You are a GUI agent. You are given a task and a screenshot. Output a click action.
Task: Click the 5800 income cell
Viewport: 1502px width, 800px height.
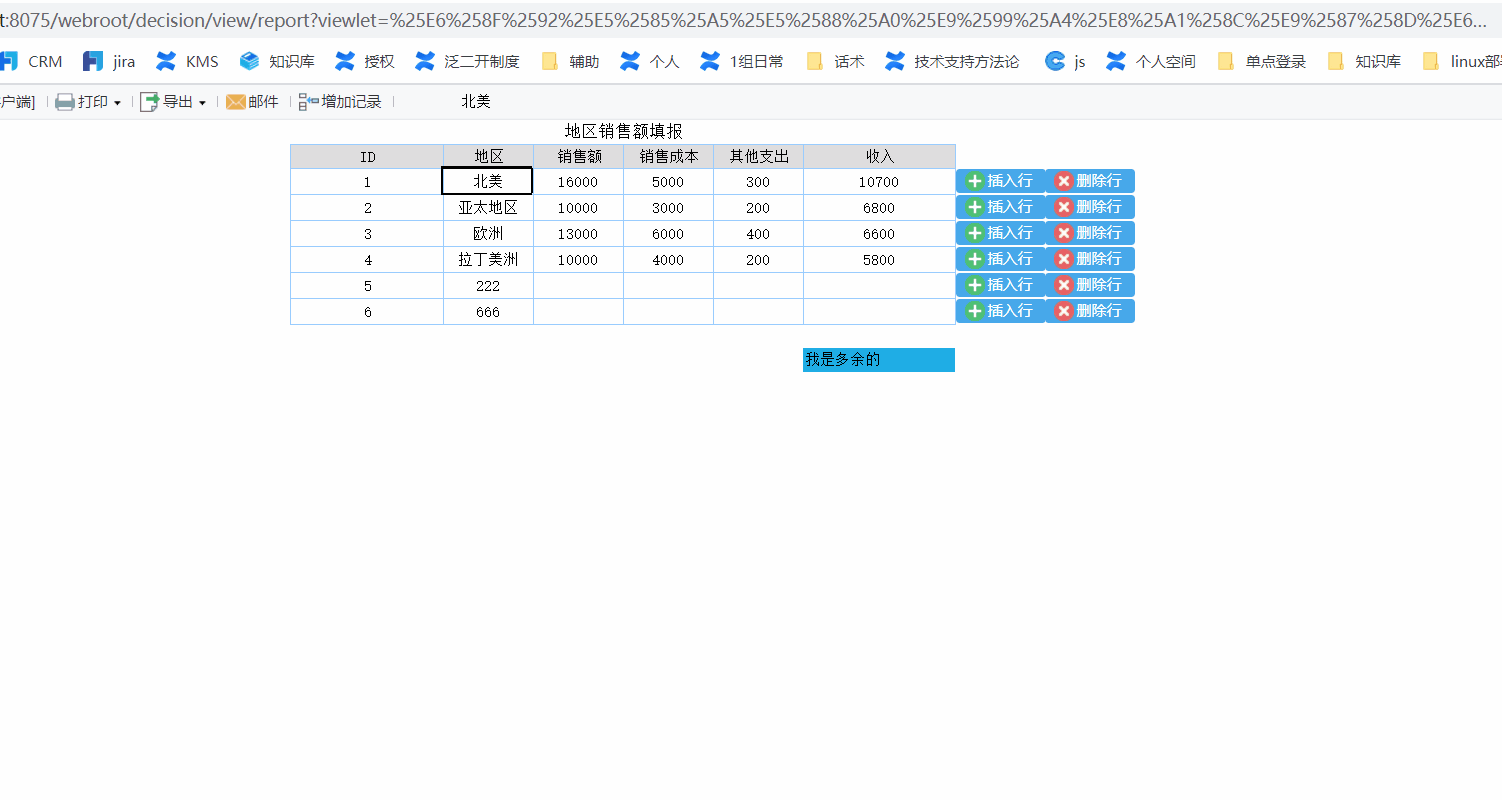click(879, 260)
